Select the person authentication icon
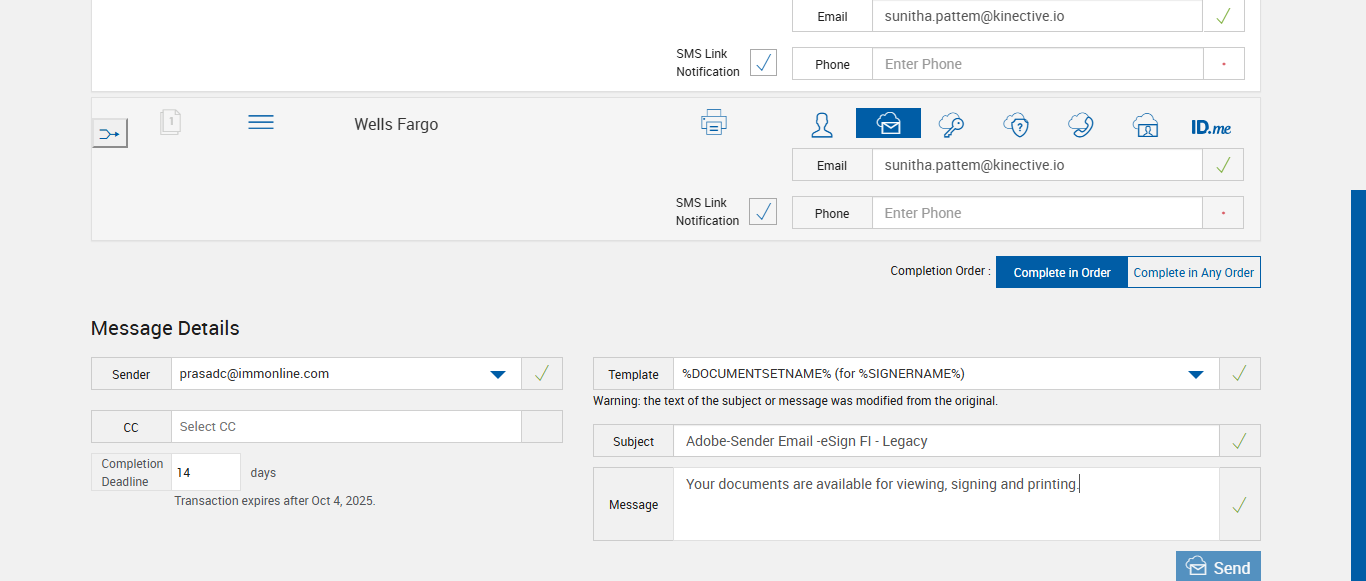The image size is (1366, 581). click(x=822, y=125)
